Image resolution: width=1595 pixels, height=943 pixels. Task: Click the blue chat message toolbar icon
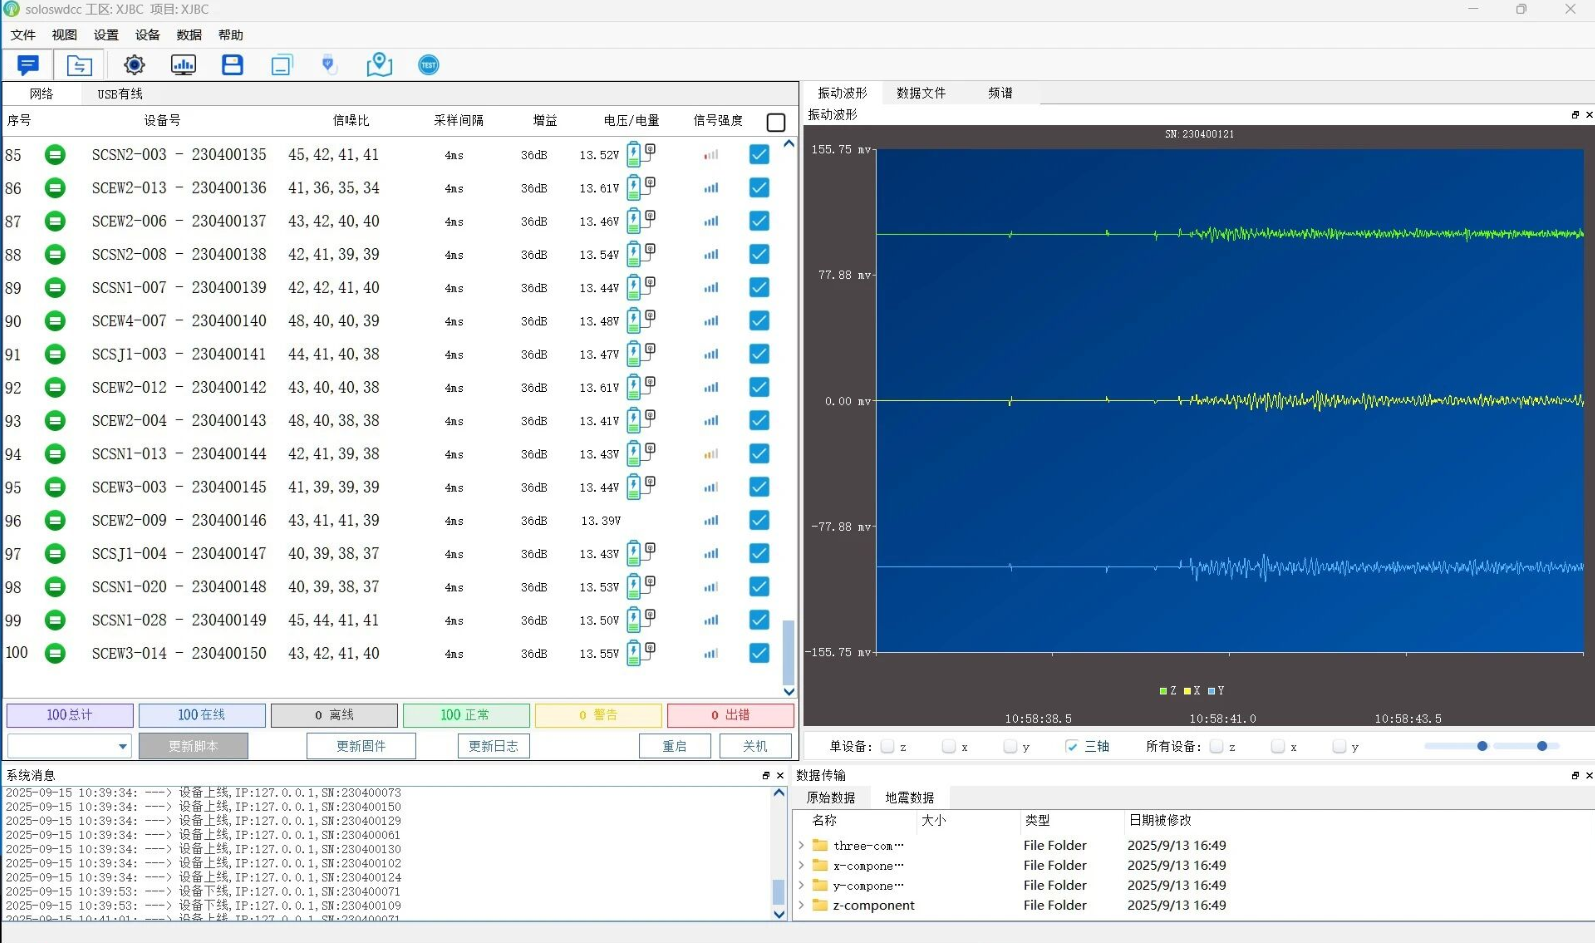pyautogui.click(x=28, y=65)
